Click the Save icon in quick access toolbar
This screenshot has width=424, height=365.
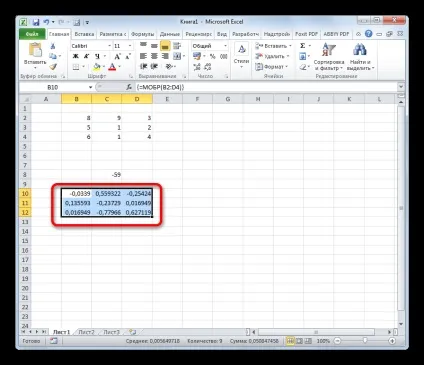tap(36, 22)
